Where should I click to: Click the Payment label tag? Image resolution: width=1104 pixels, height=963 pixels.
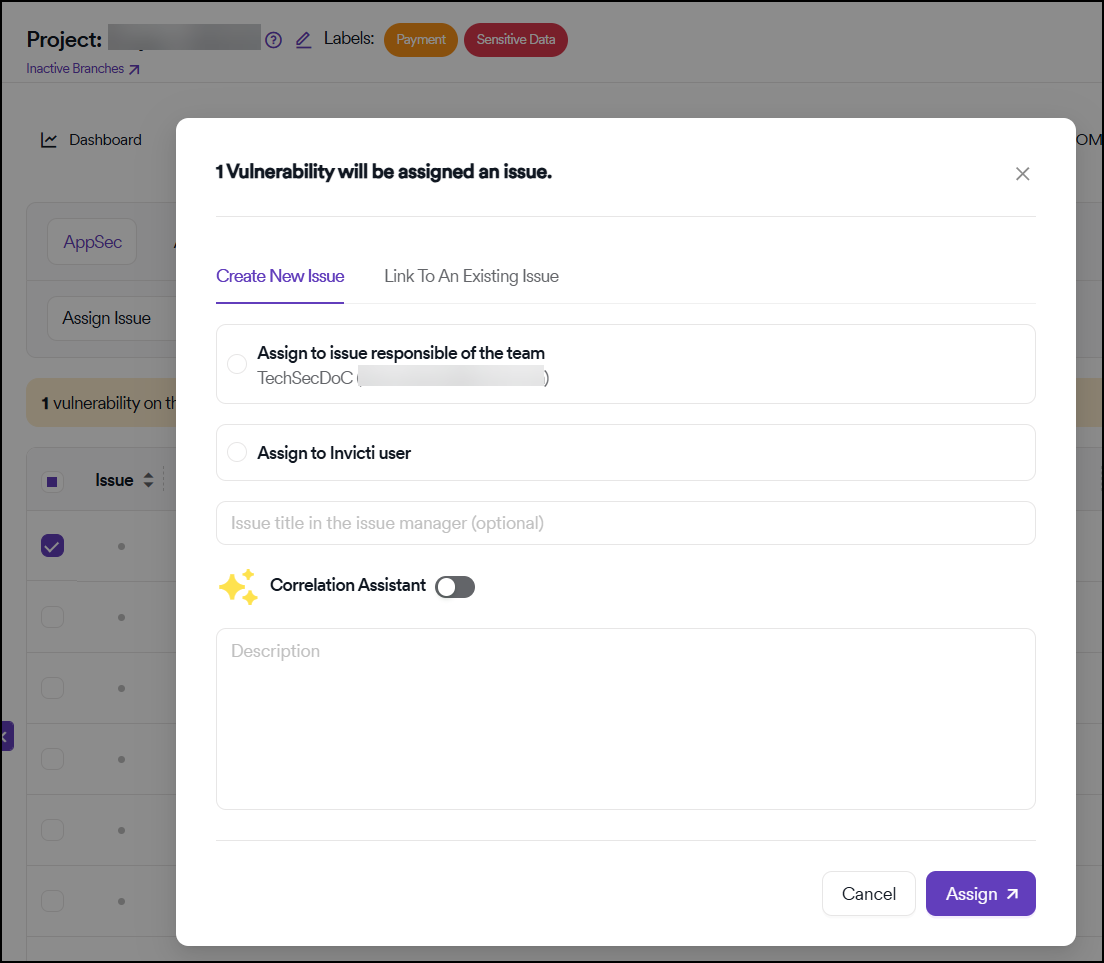pyautogui.click(x=421, y=40)
